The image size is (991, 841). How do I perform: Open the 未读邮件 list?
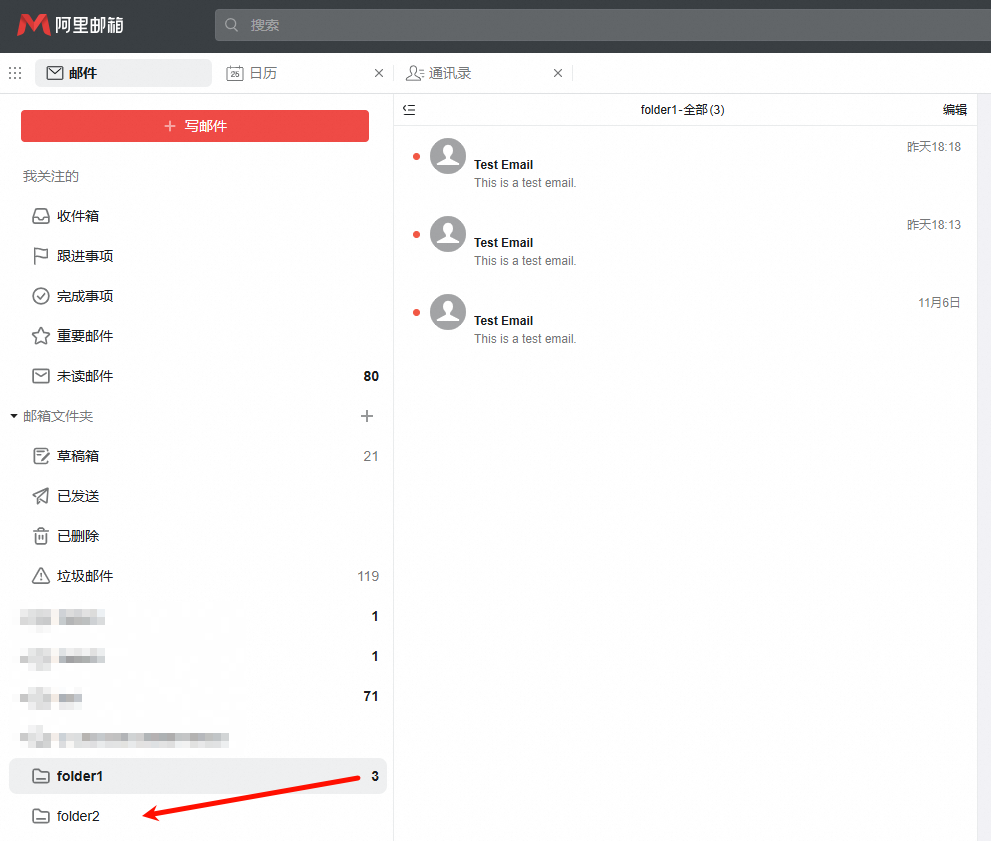point(198,376)
